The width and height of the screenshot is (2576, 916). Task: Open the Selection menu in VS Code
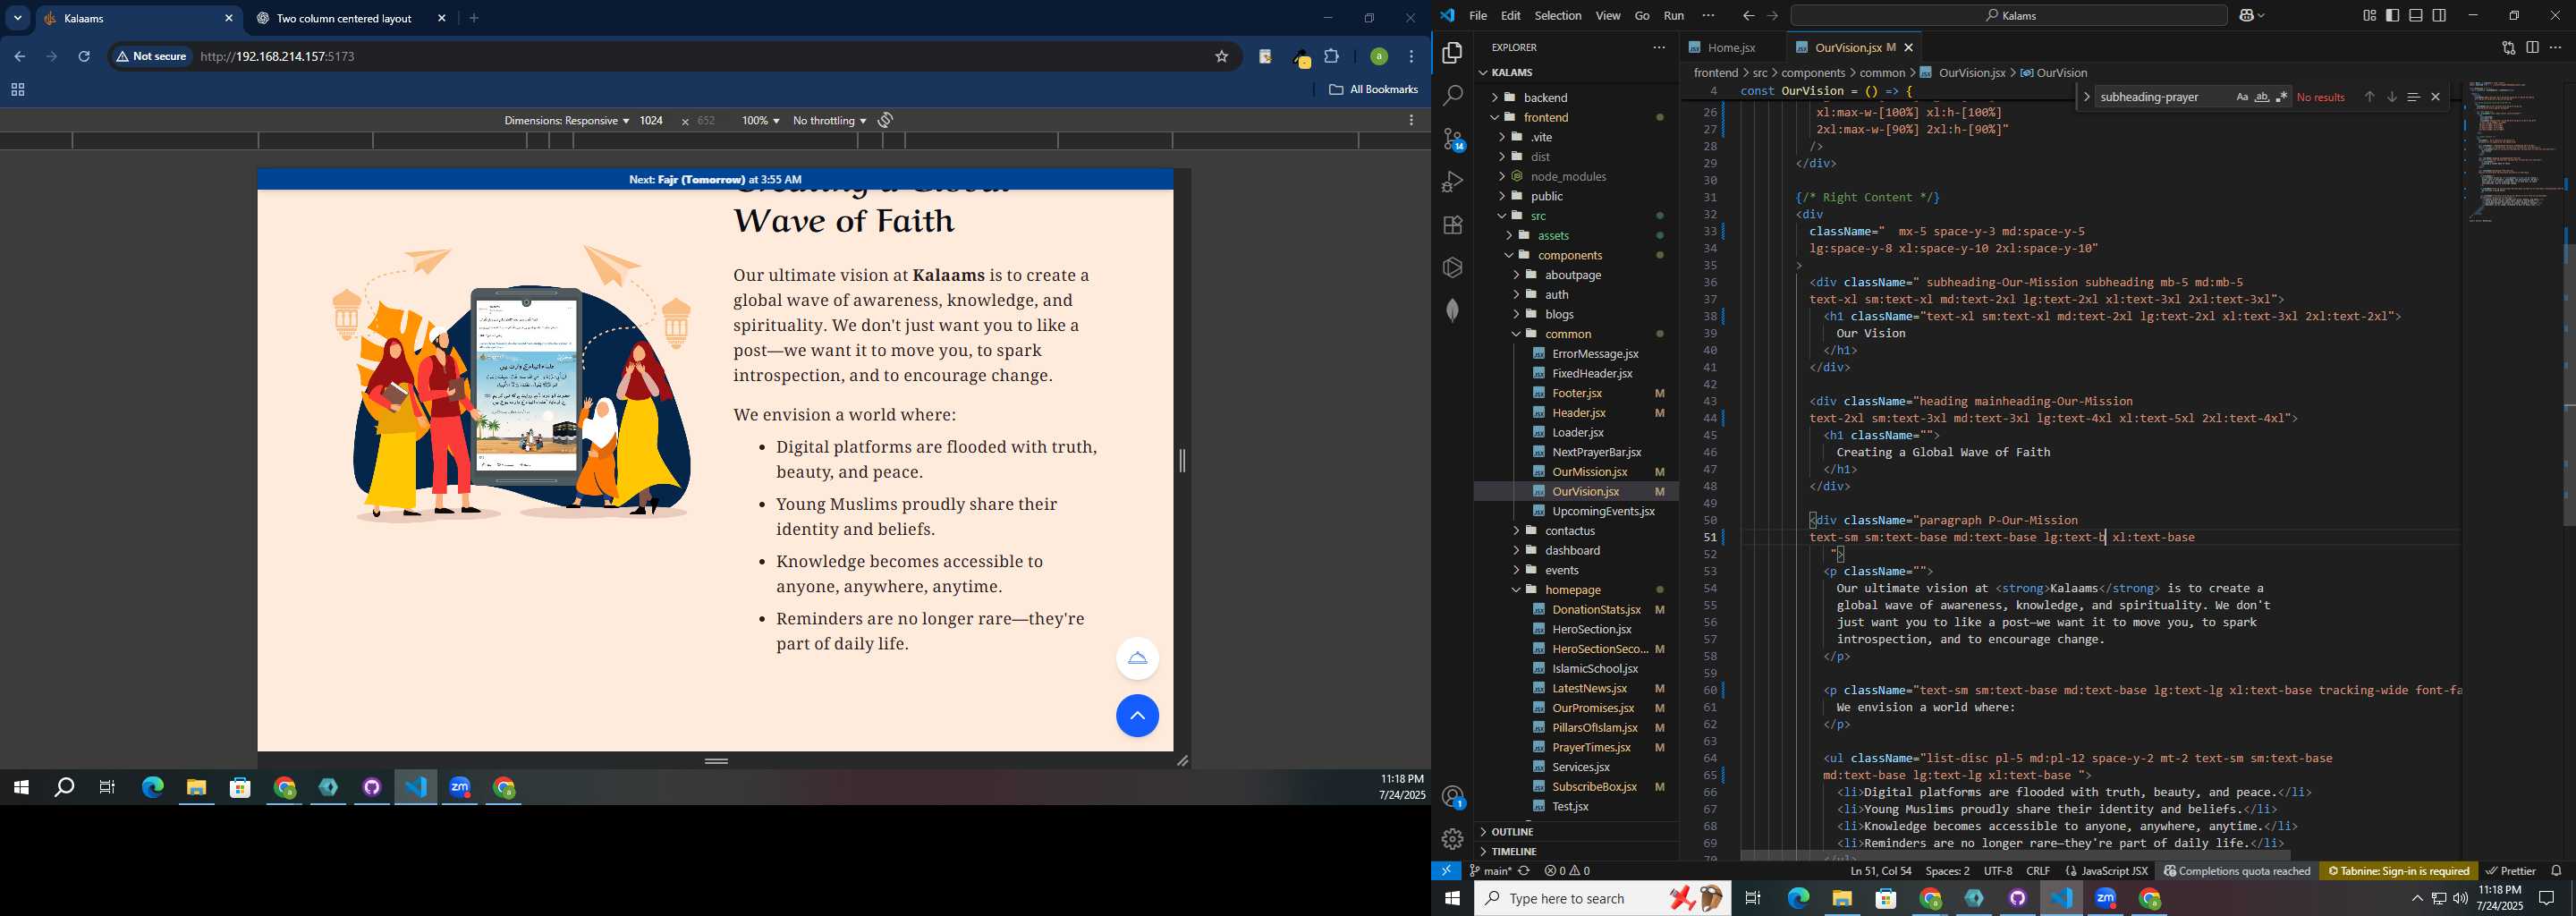pos(1557,15)
